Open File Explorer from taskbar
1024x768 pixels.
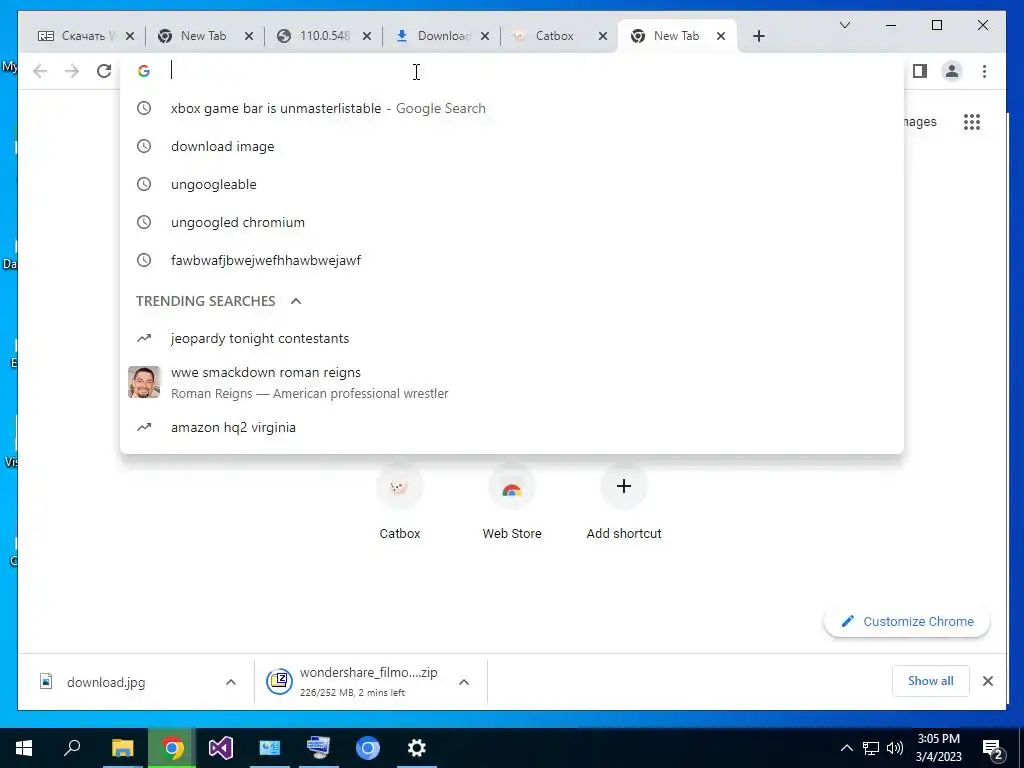[x=122, y=748]
